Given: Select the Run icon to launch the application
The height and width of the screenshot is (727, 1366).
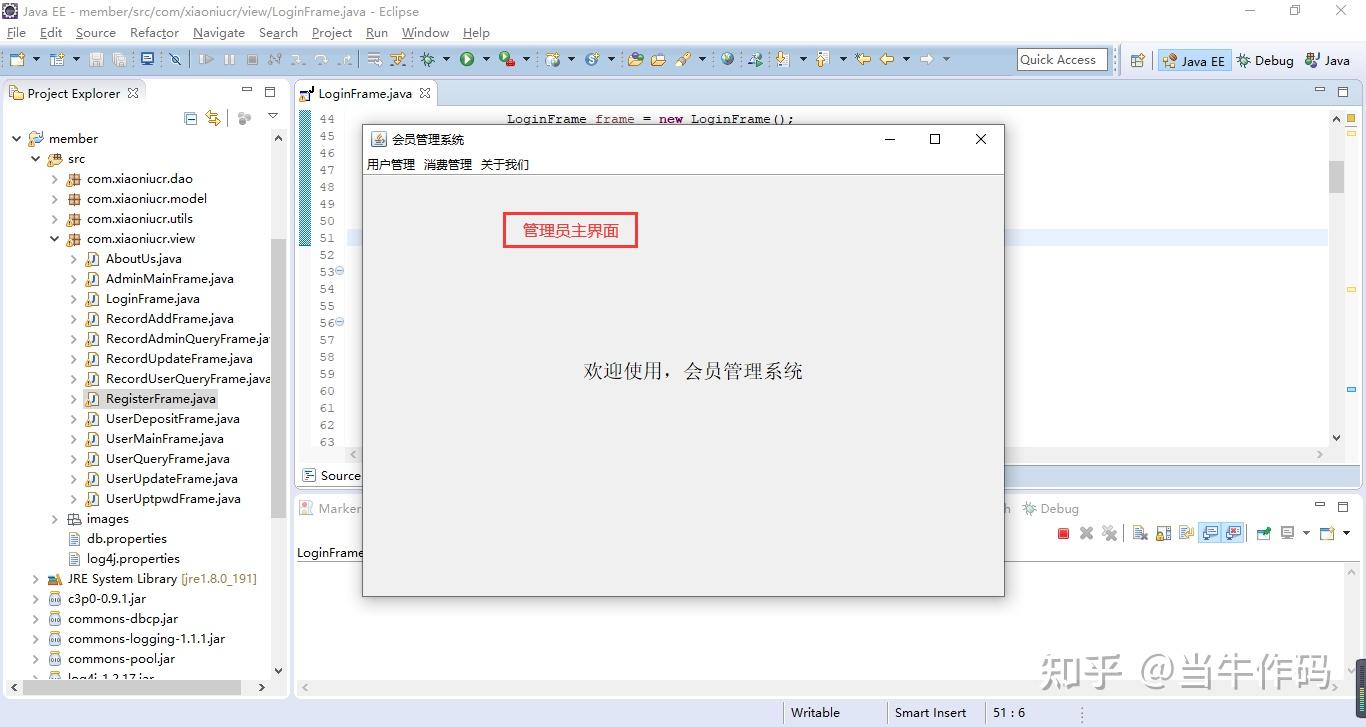Looking at the screenshot, I should click(x=466, y=60).
